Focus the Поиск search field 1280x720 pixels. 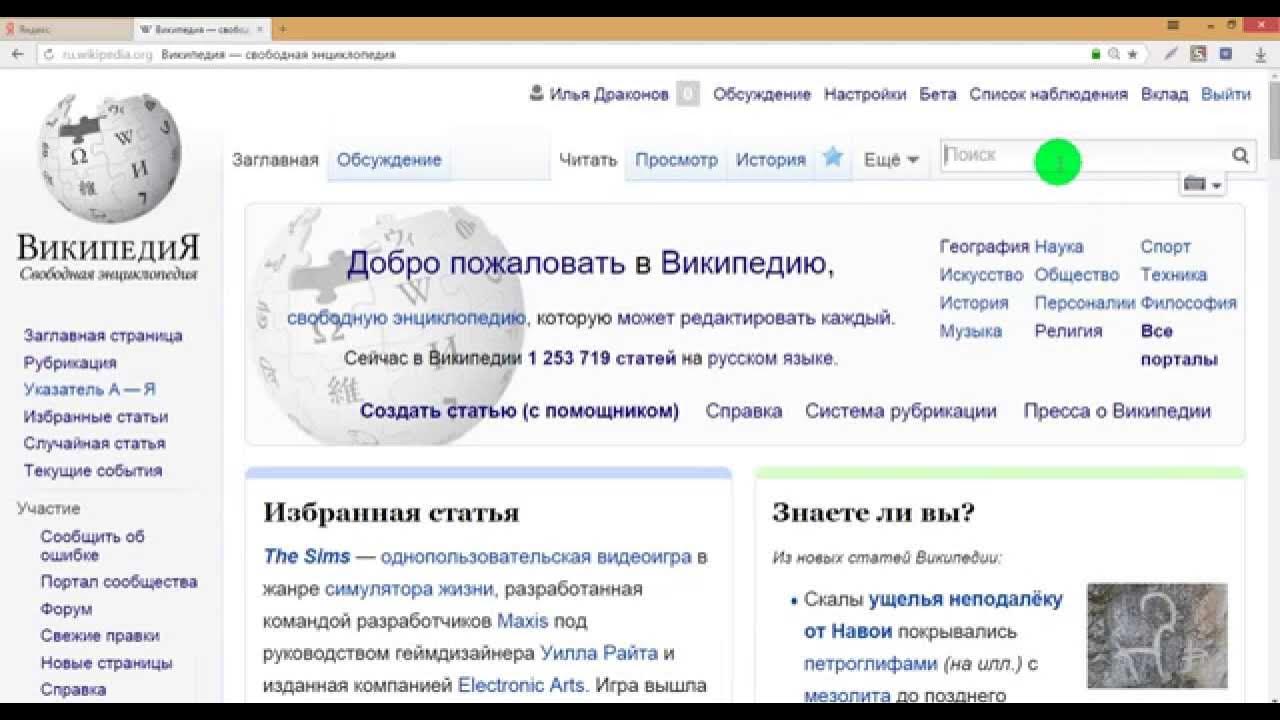pyautogui.click(x=1085, y=155)
